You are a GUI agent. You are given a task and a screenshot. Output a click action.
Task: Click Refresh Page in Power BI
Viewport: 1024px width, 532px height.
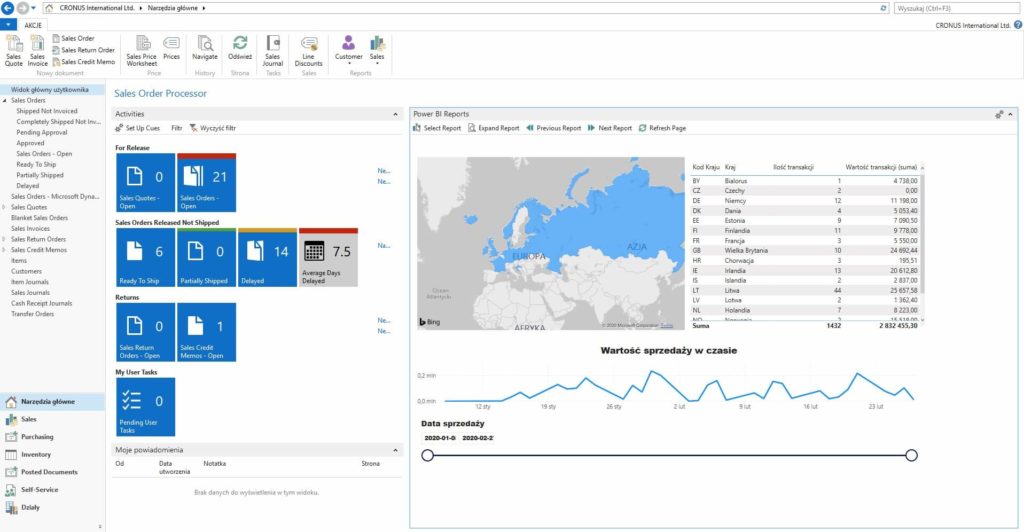pos(662,129)
